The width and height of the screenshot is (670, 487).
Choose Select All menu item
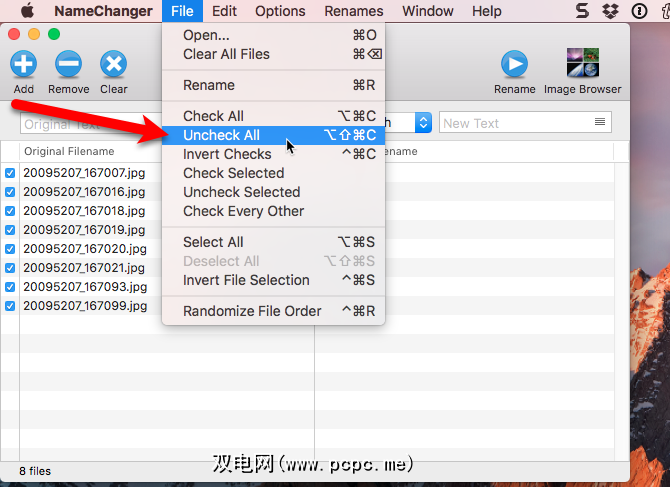click(273, 242)
